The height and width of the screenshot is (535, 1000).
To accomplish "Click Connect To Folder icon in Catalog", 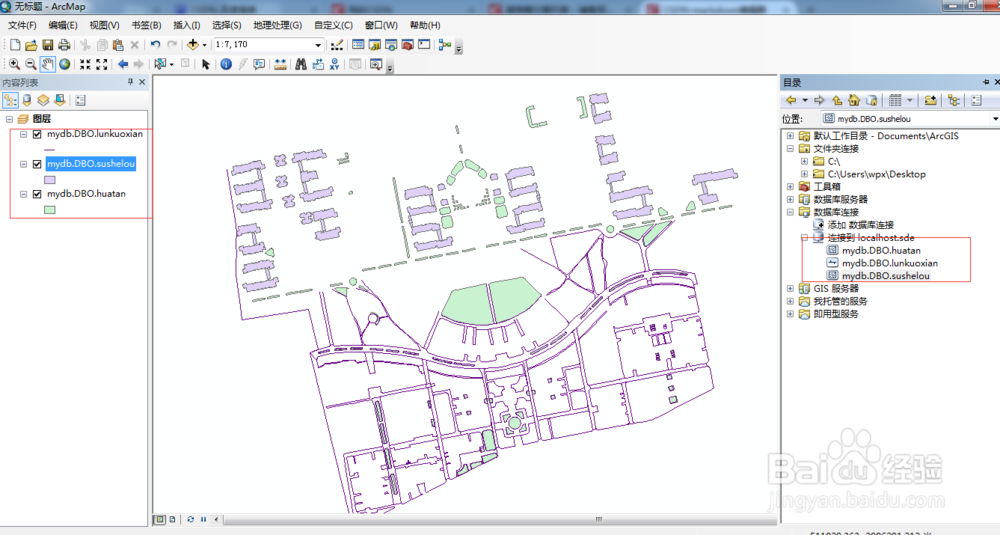I will click(x=930, y=100).
